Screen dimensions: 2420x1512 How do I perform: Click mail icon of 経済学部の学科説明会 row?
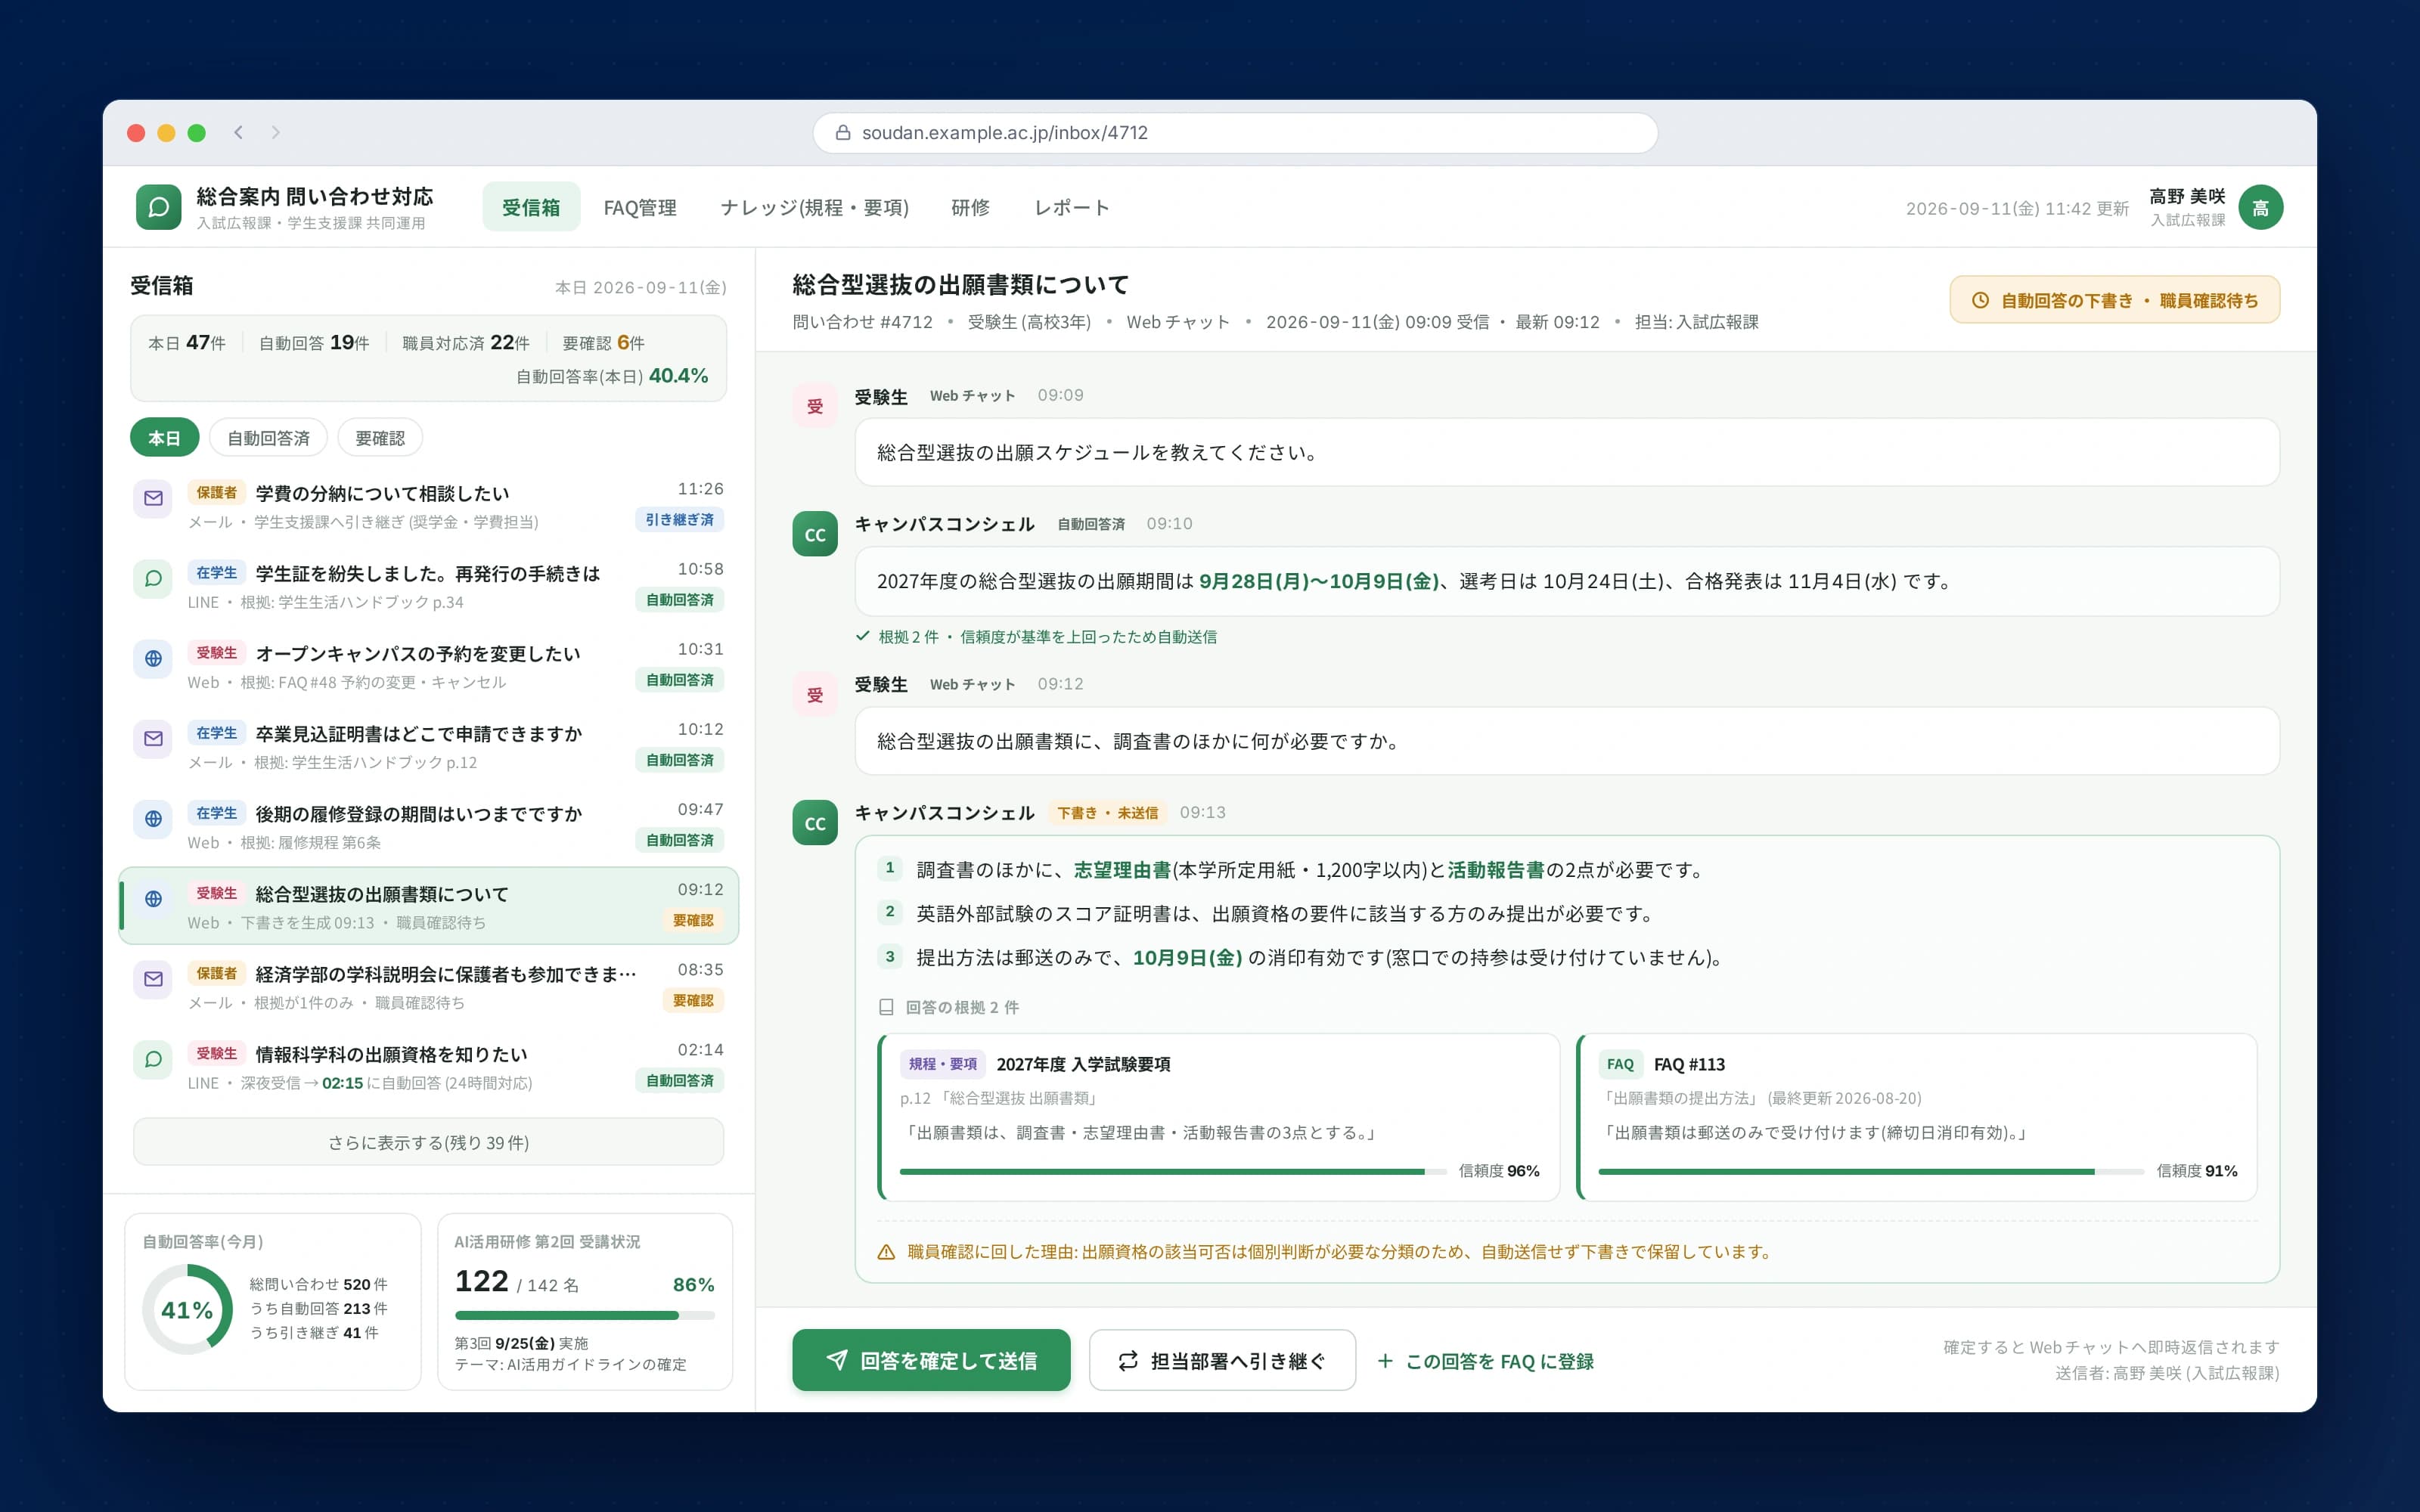point(153,978)
